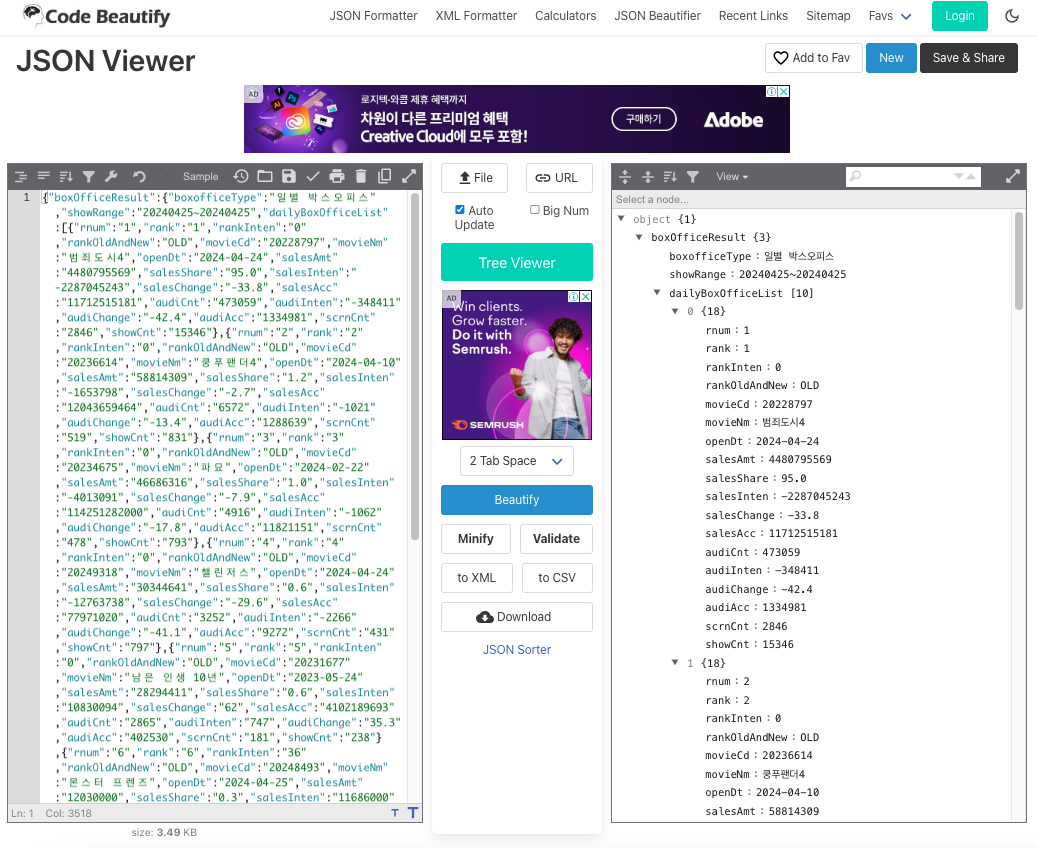The width and height of the screenshot is (1037, 848).
Task: Click the filter funnel in tree viewer toolbar
Action: click(x=692, y=177)
